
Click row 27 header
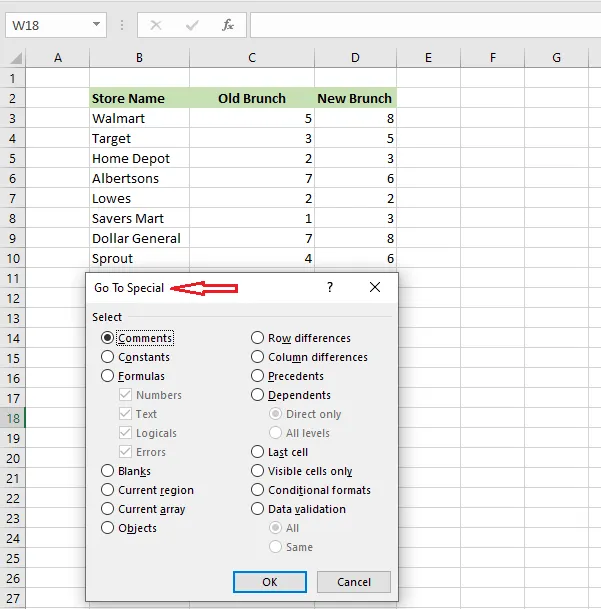coord(13,598)
